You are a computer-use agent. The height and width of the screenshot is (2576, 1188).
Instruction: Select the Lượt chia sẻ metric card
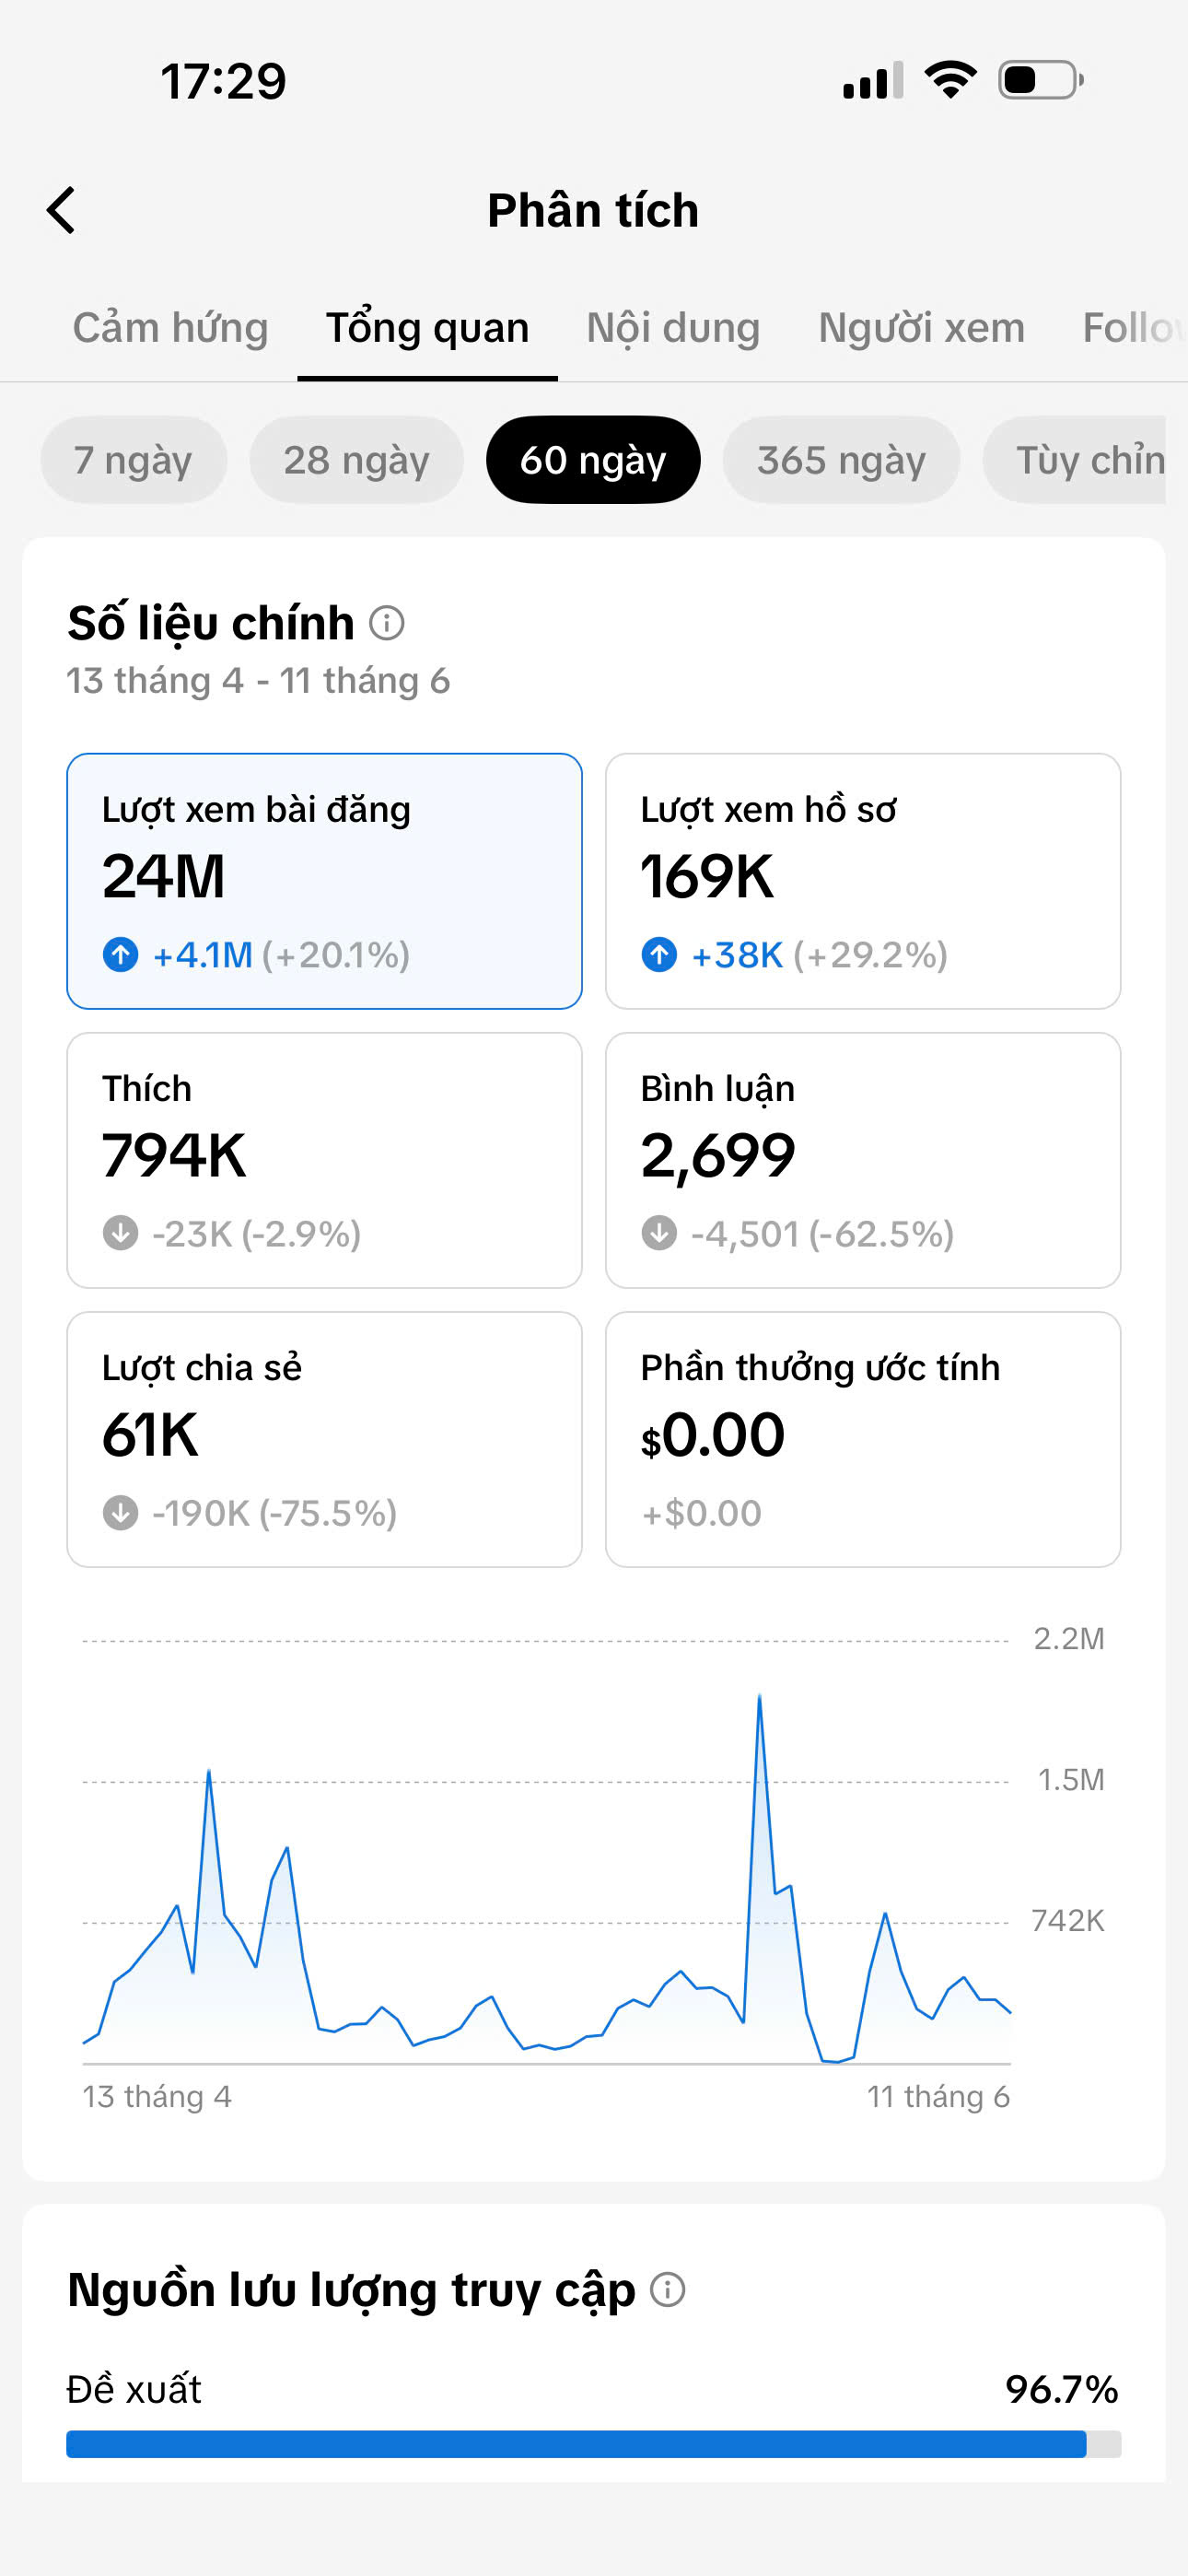[324, 1439]
